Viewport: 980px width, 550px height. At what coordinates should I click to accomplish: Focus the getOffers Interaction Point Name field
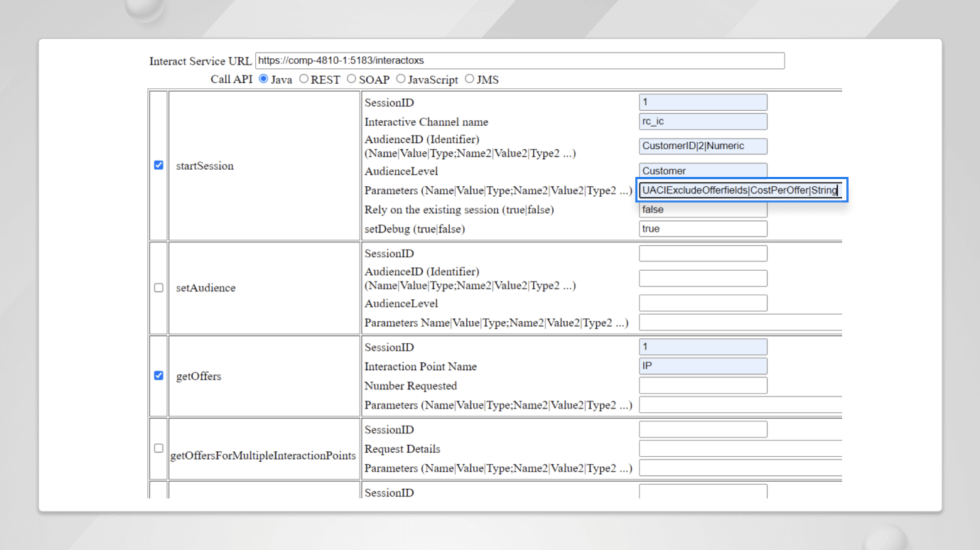click(x=703, y=366)
